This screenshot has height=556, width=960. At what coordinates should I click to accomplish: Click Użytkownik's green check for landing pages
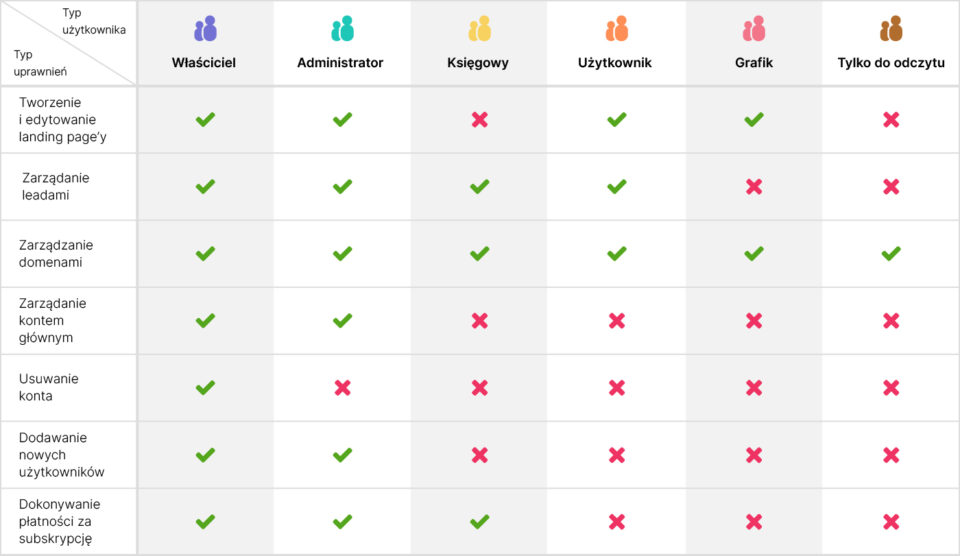(x=617, y=119)
